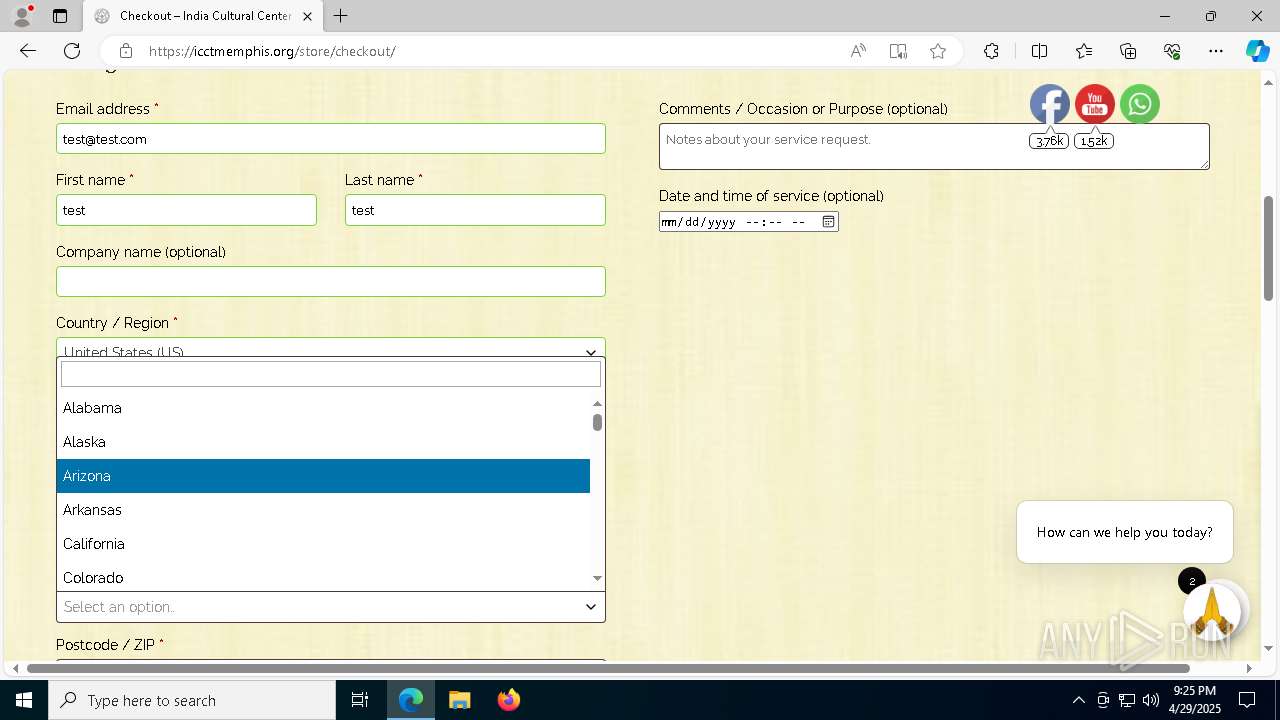1280x720 pixels.
Task: Open volume control in tray
Action: [1151, 700]
